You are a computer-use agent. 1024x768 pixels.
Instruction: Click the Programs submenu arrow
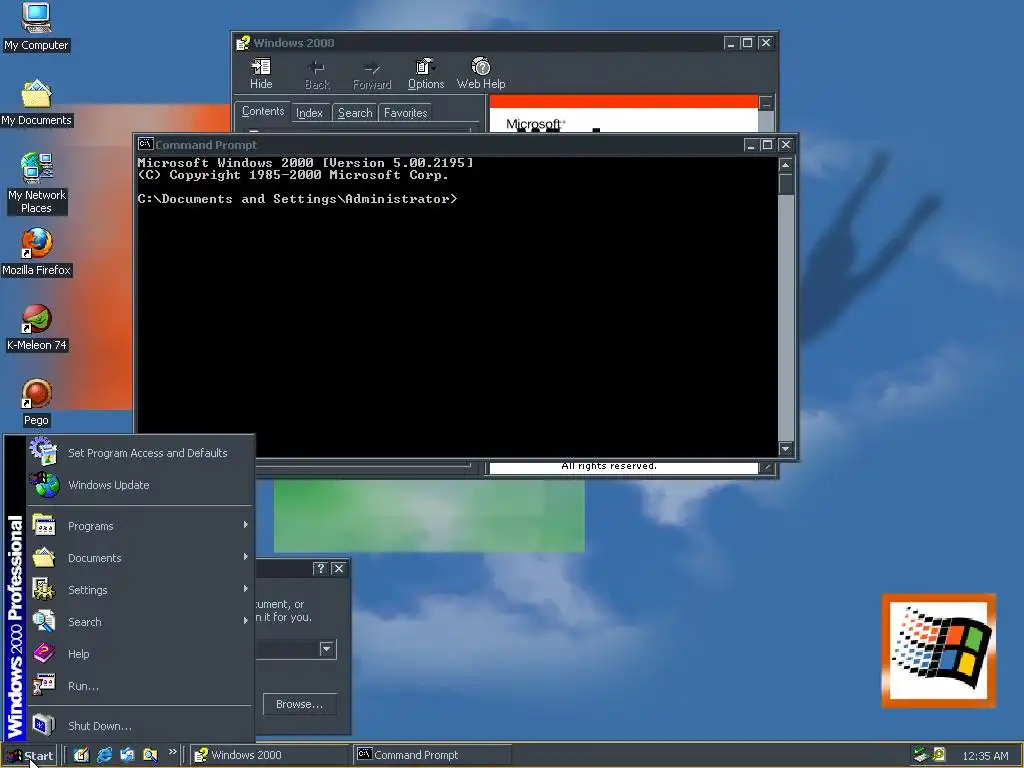pyautogui.click(x=246, y=524)
